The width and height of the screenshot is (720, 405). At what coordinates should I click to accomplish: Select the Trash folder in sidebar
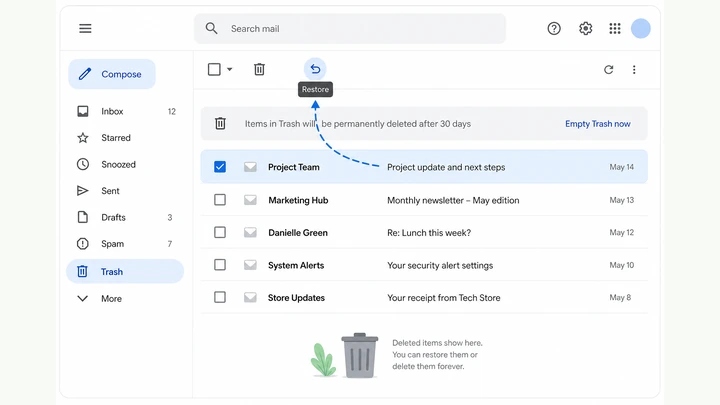125,271
